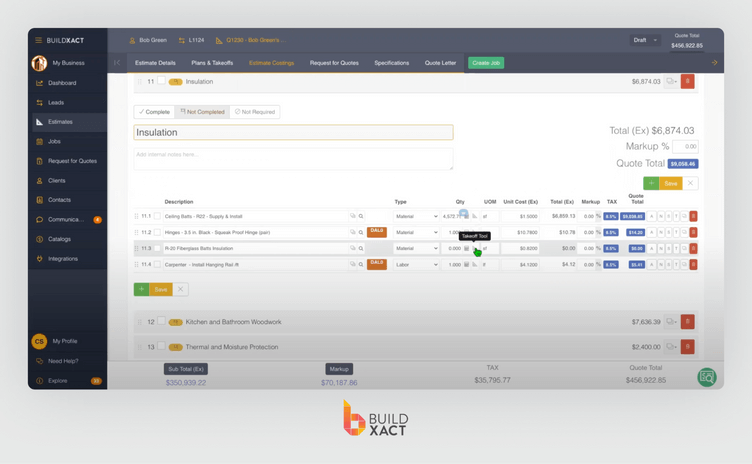Click the green Create Job button
Screen dimensions: 752x464
point(486,63)
